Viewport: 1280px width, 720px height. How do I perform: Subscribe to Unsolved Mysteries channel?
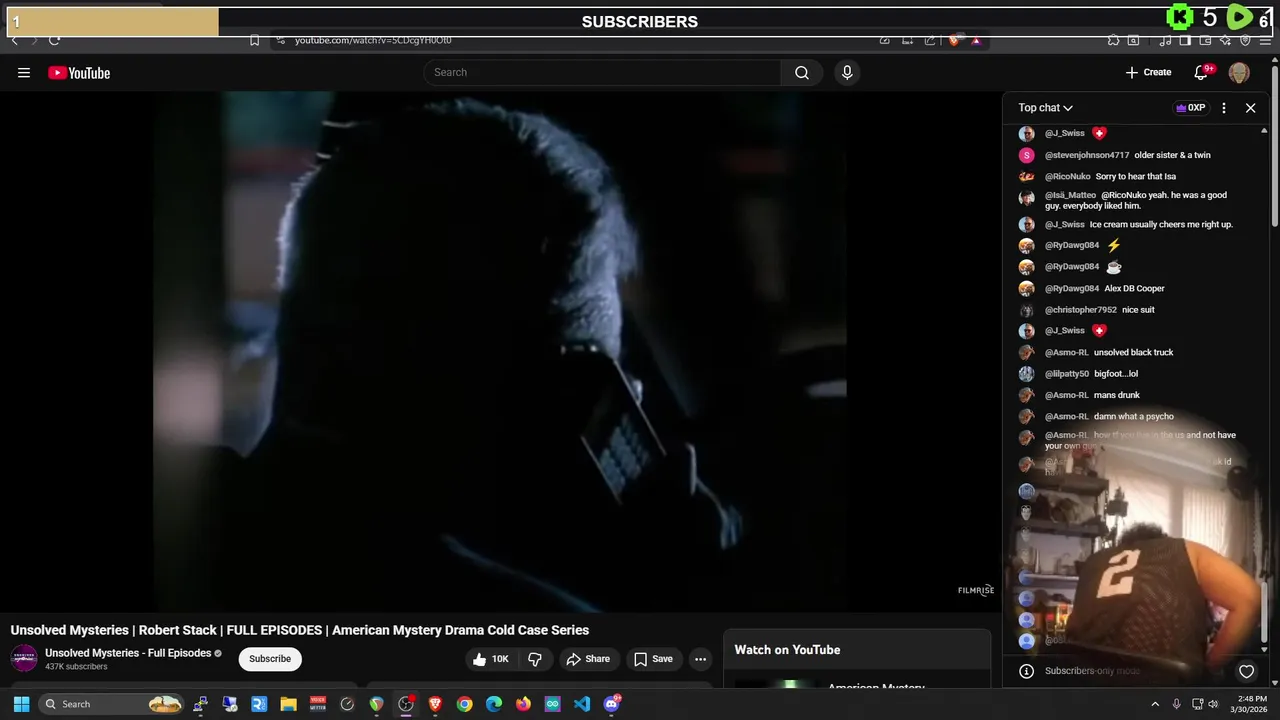270,659
